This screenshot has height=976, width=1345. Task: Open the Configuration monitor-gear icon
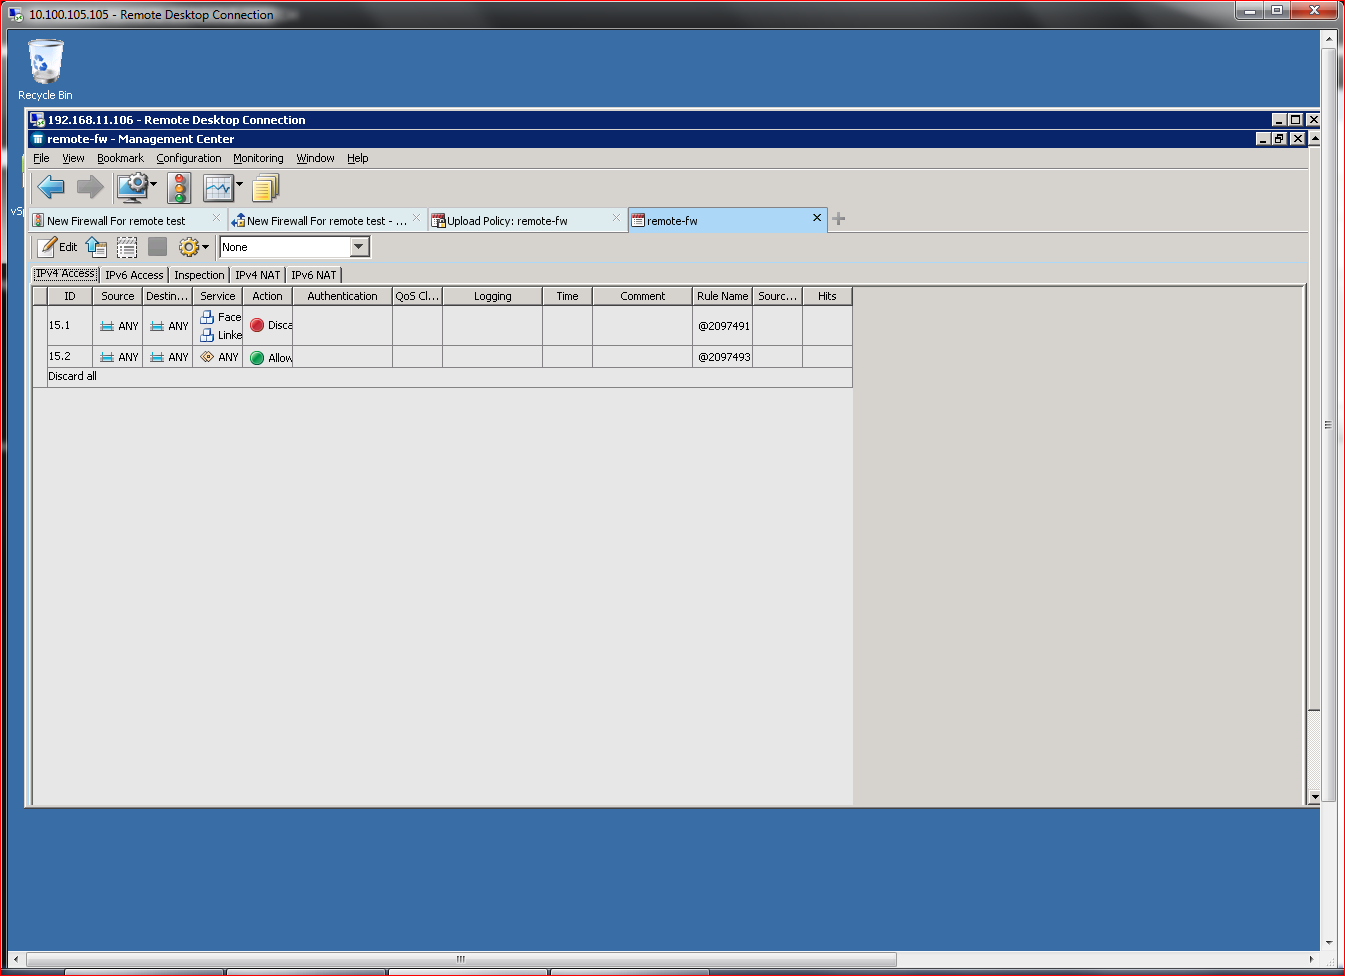[132, 187]
